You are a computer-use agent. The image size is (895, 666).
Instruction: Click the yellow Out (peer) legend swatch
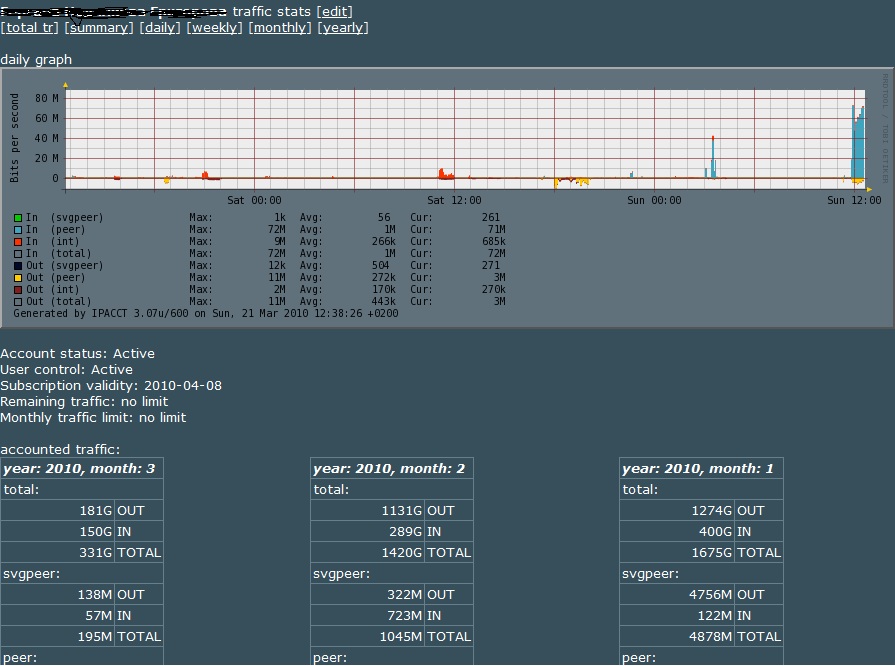click(18, 277)
